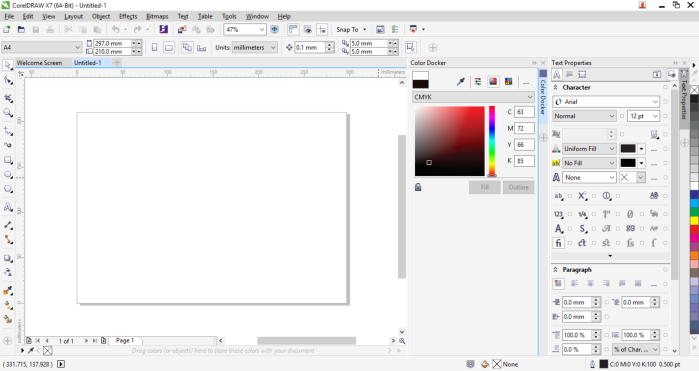699x371 pixels.
Task: Set landscape page orientation
Action: pyautogui.click(x=169, y=47)
